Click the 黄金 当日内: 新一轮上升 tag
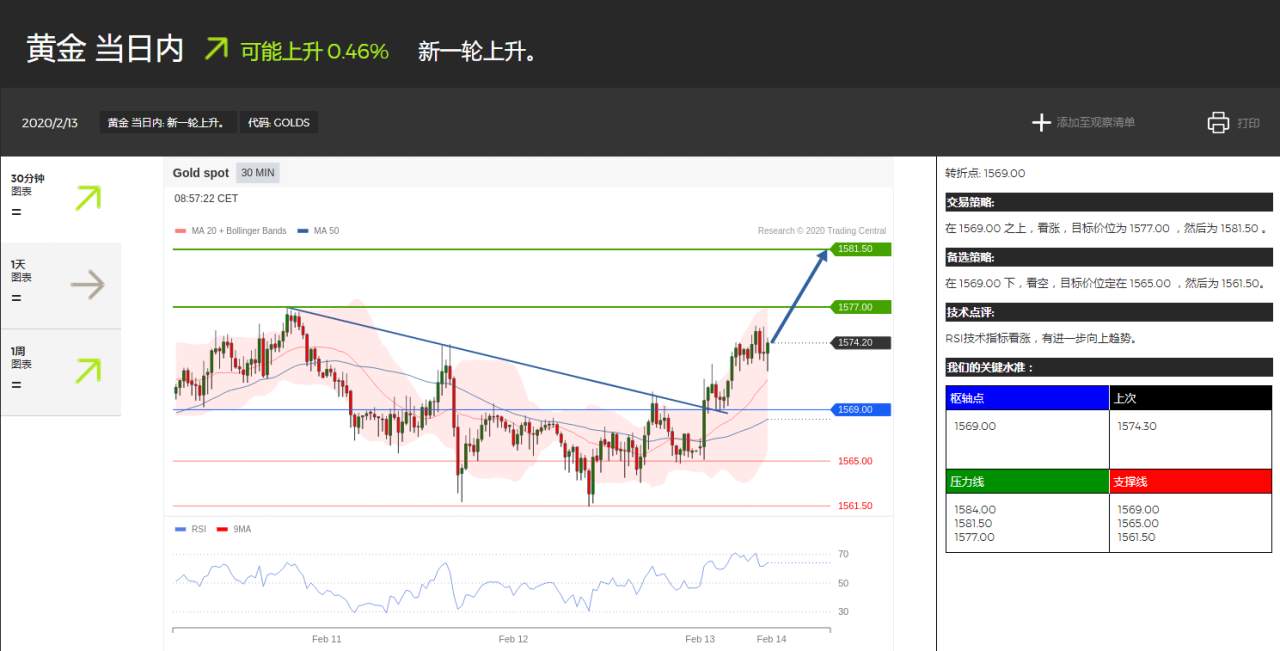Screen dimensions: 1280x651 point(168,122)
